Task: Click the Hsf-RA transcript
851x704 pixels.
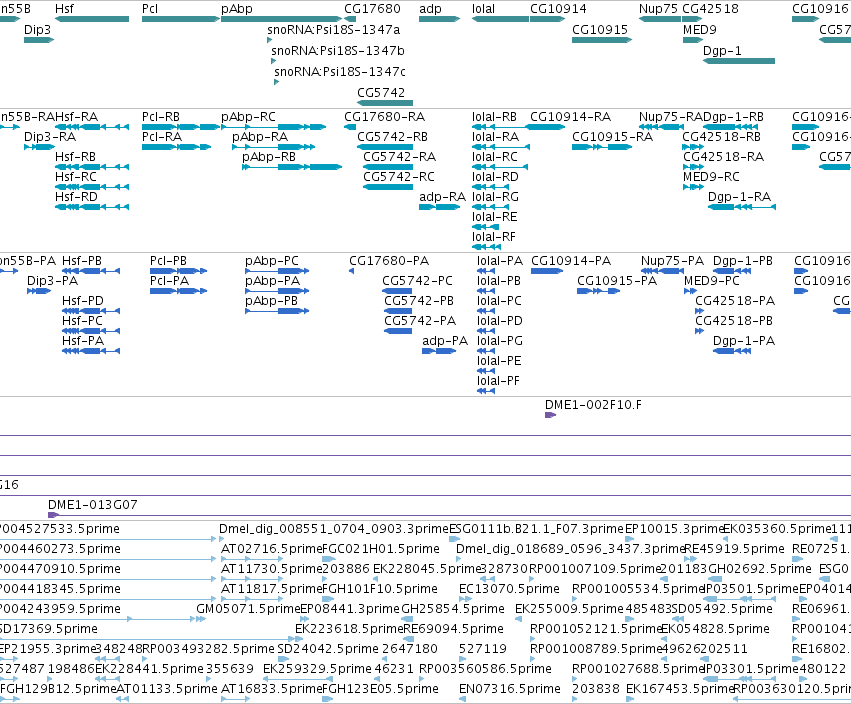Action: tap(92, 127)
